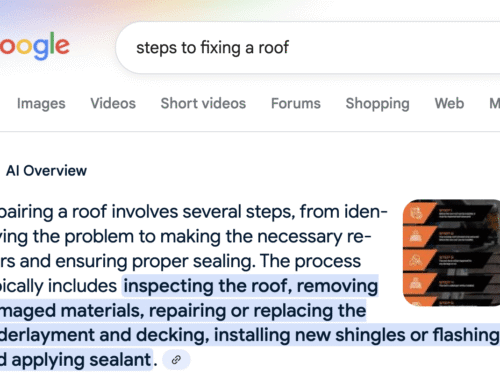Click highlighted 'installing new shingles or flashing' text
The image size is (500, 383).
coord(357,335)
